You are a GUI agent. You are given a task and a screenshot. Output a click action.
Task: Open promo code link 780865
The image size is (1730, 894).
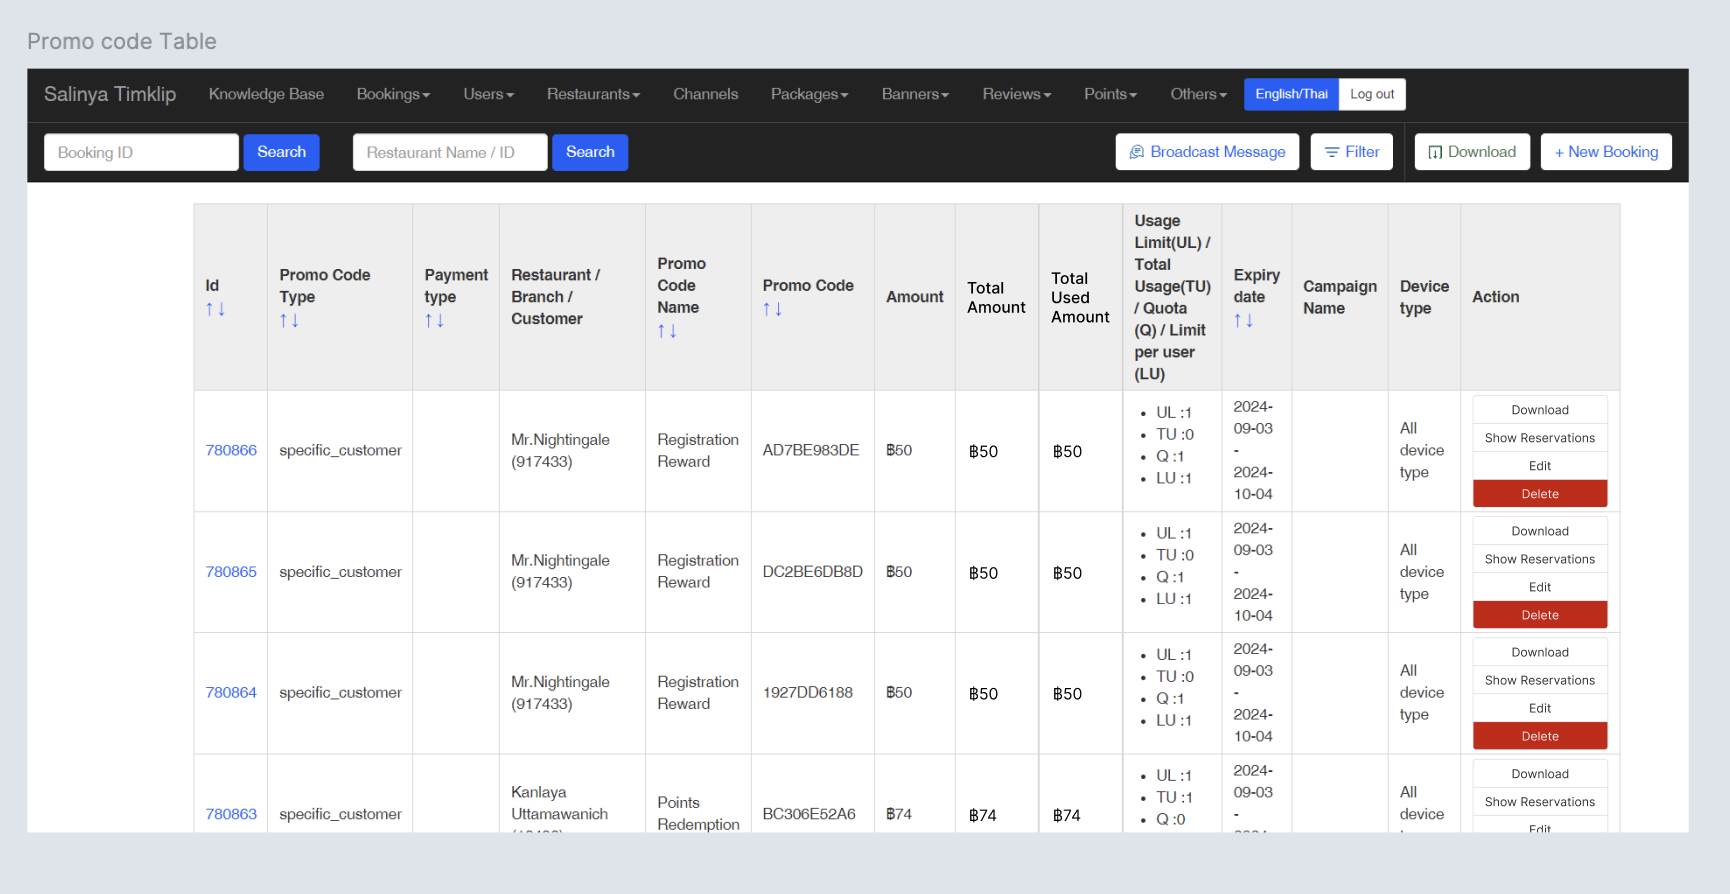(x=231, y=572)
